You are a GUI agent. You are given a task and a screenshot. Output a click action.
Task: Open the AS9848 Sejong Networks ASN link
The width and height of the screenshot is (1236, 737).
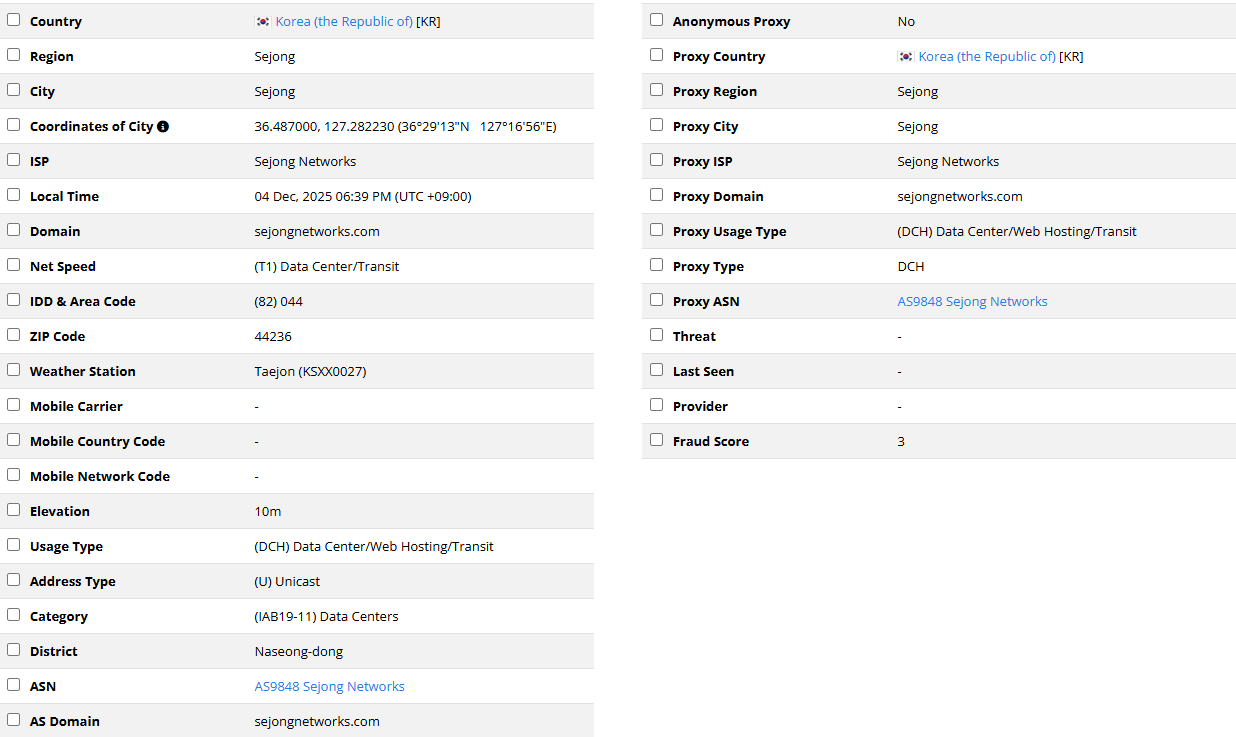pyautogui.click(x=329, y=687)
